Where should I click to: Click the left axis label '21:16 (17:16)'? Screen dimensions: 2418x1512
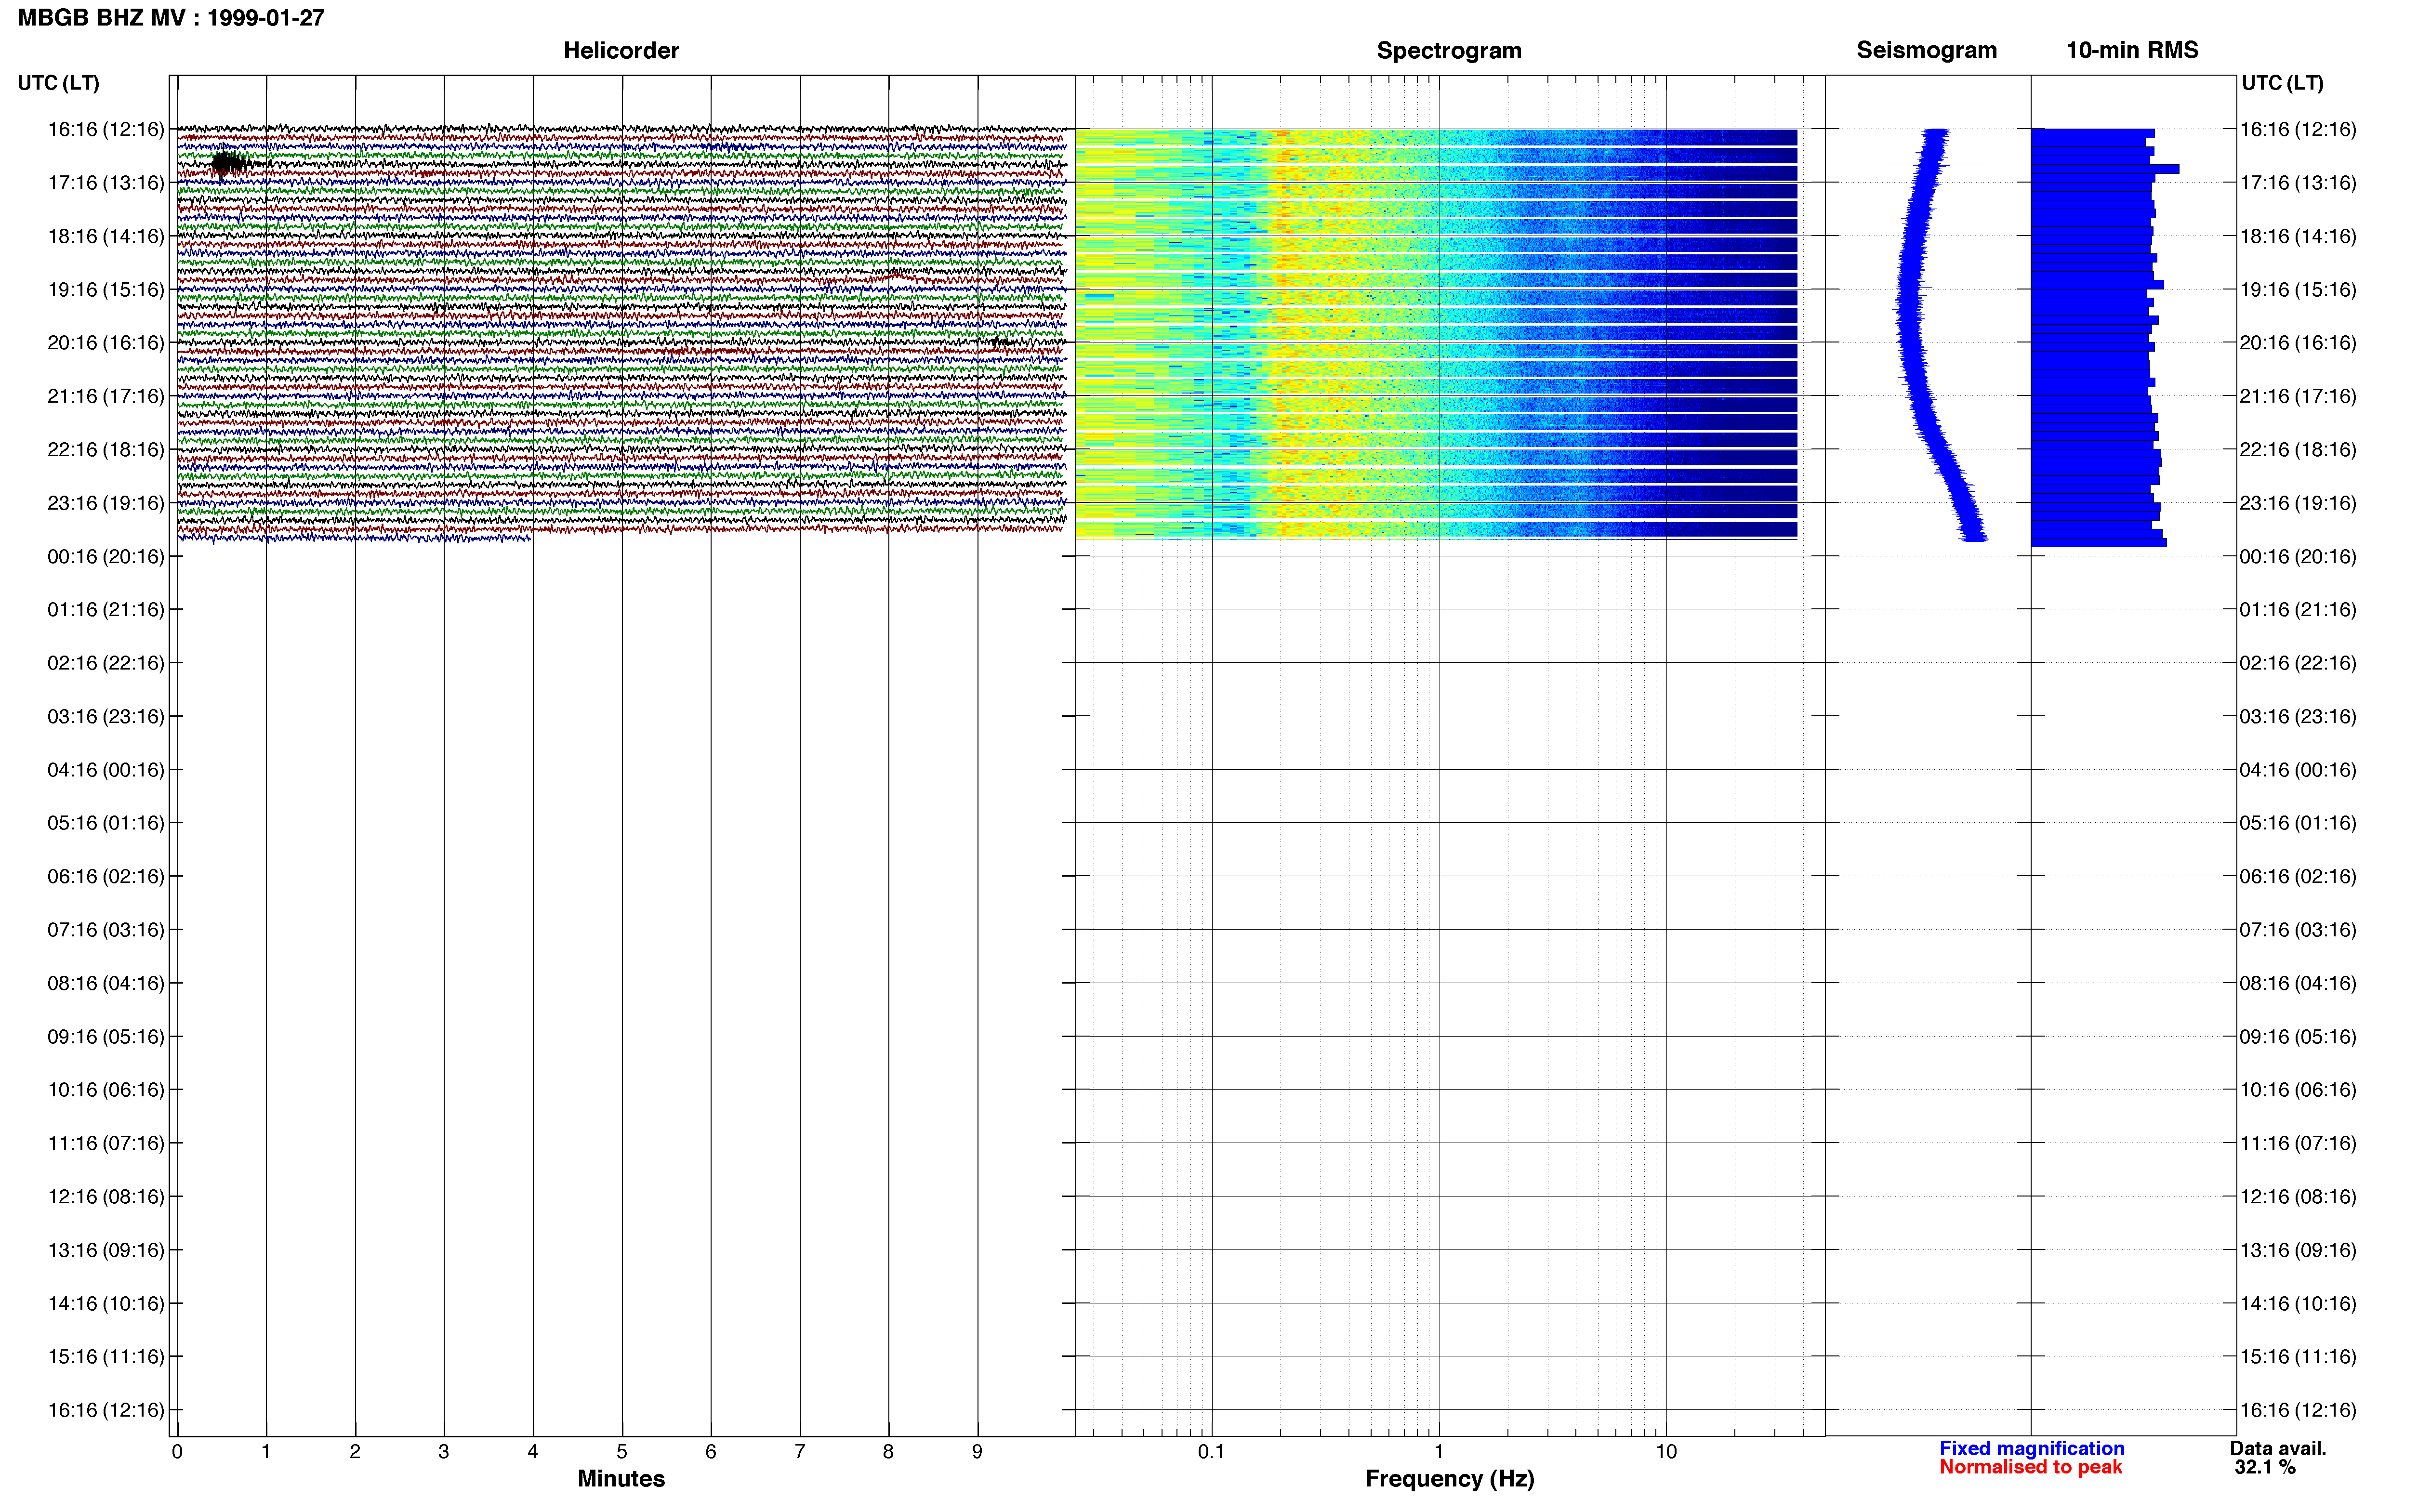pyautogui.click(x=106, y=396)
